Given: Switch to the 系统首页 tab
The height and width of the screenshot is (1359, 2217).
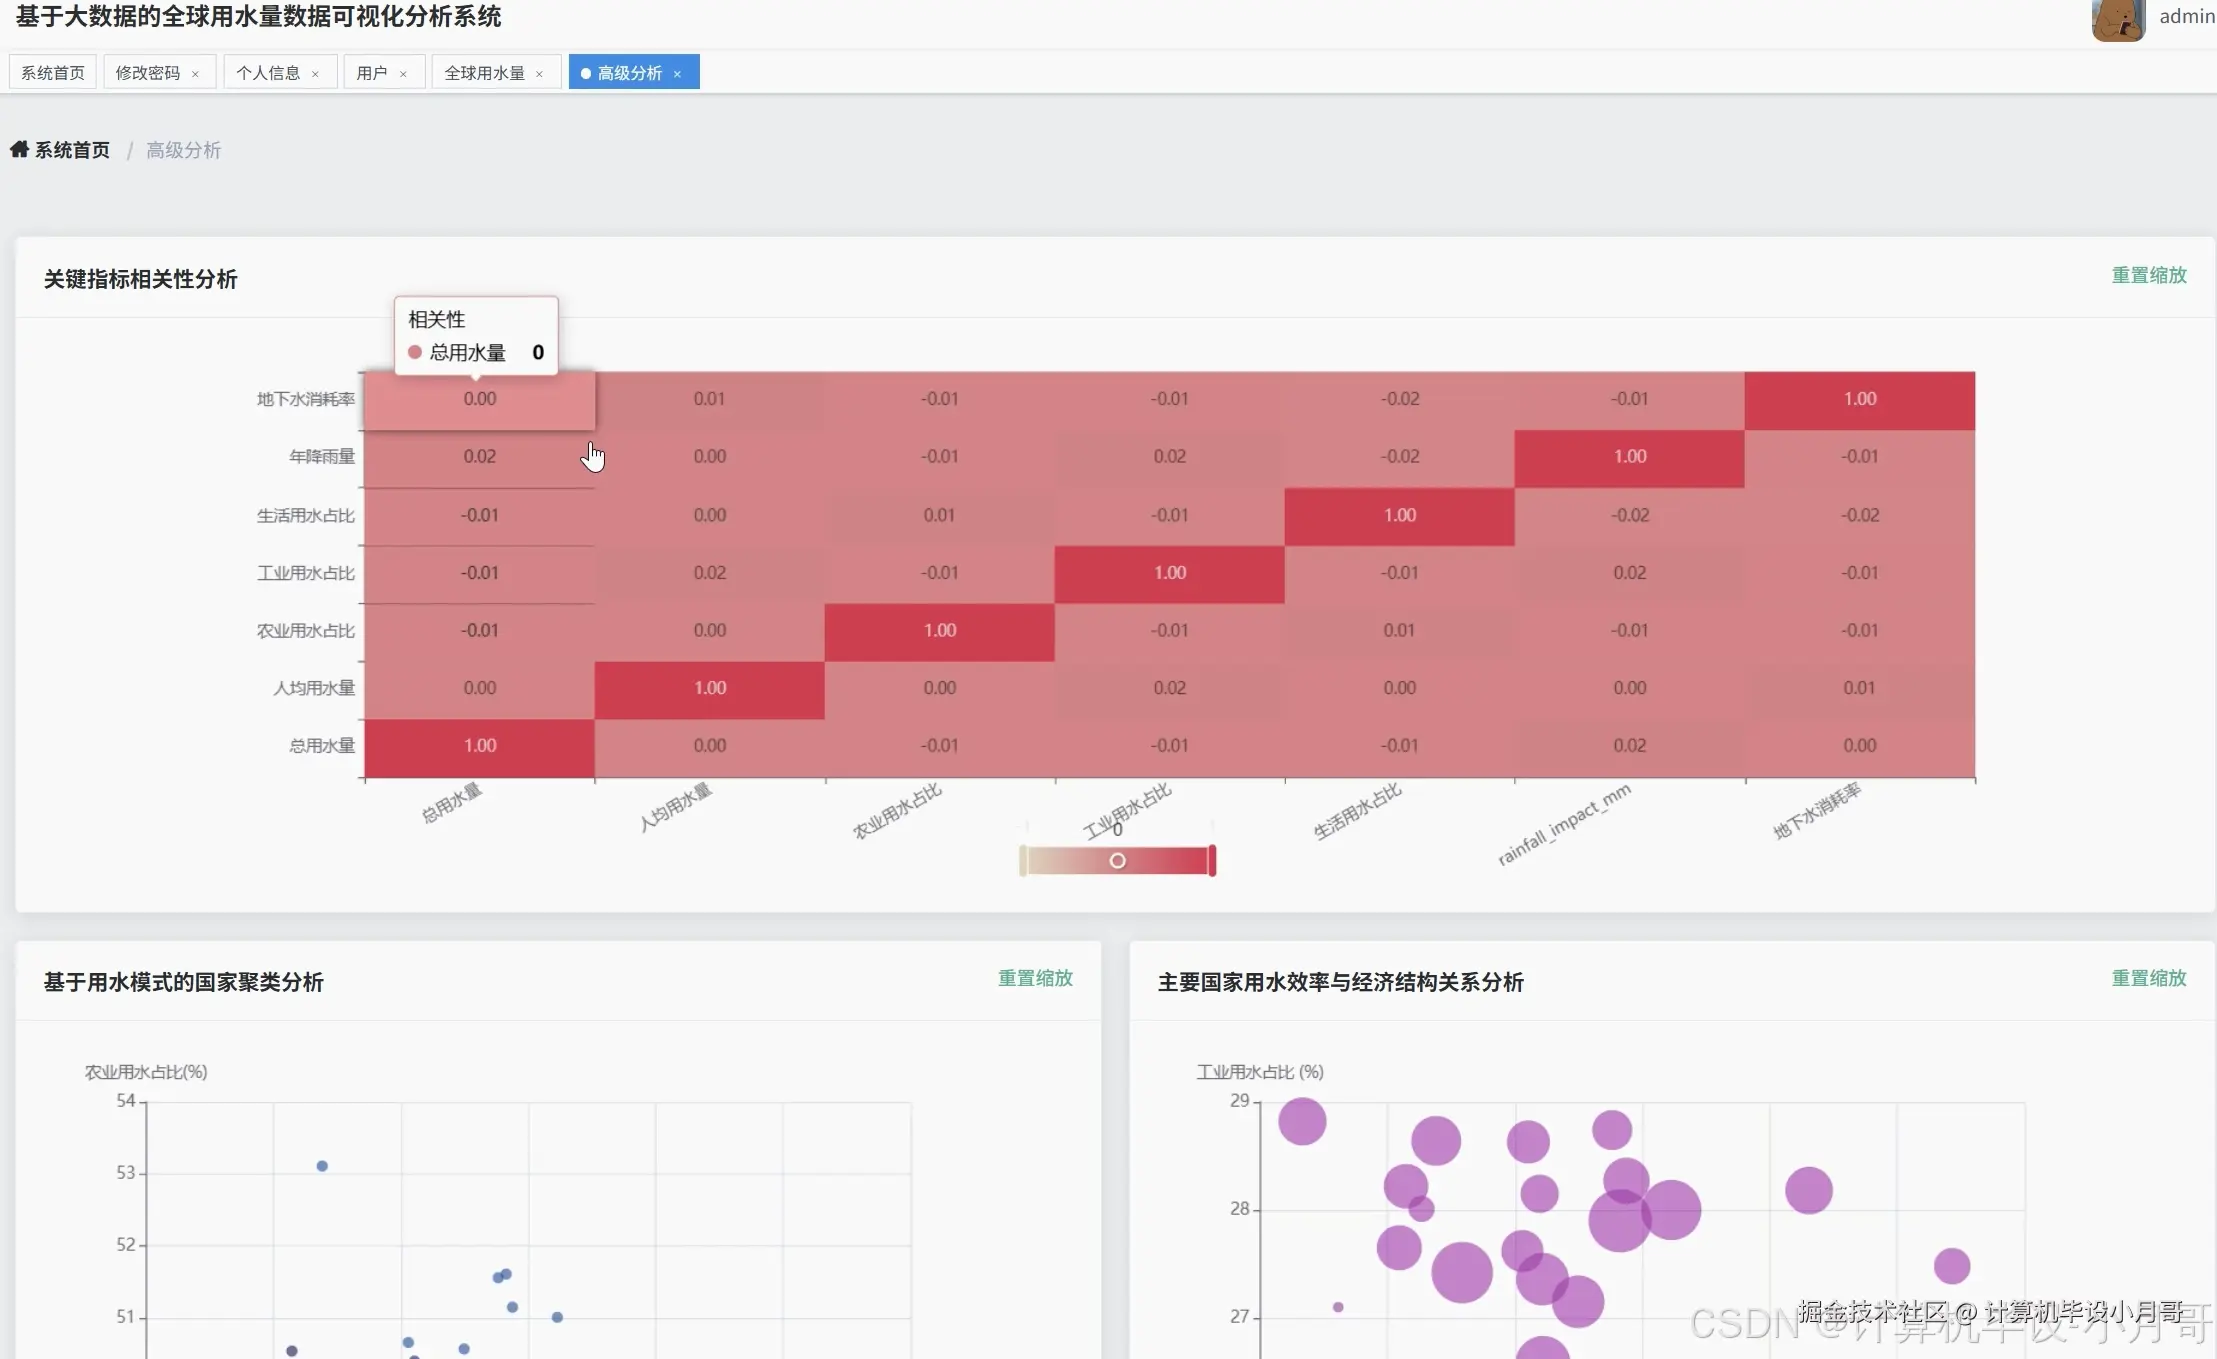Looking at the screenshot, I should (x=53, y=73).
